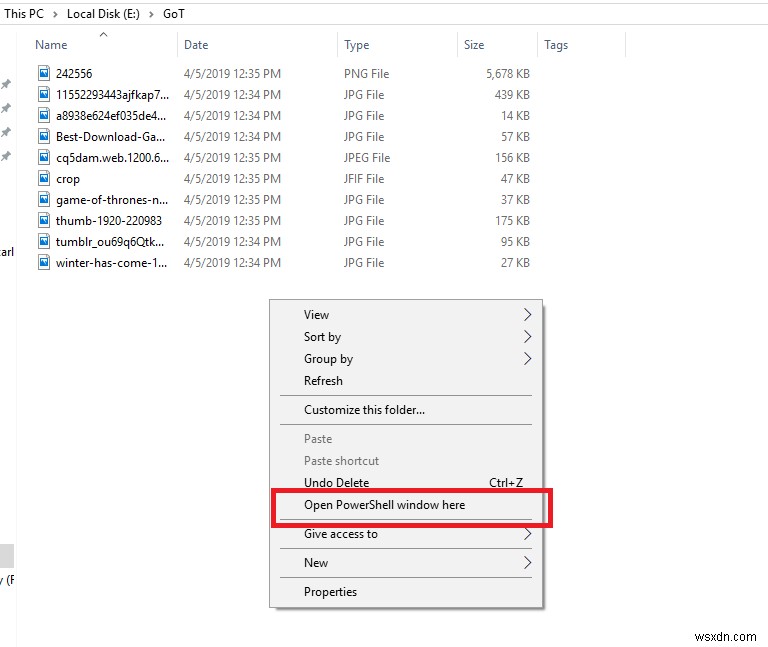Screen dimensions: 768x647
Task: Open the Give access to submenu
Action: tap(406, 533)
